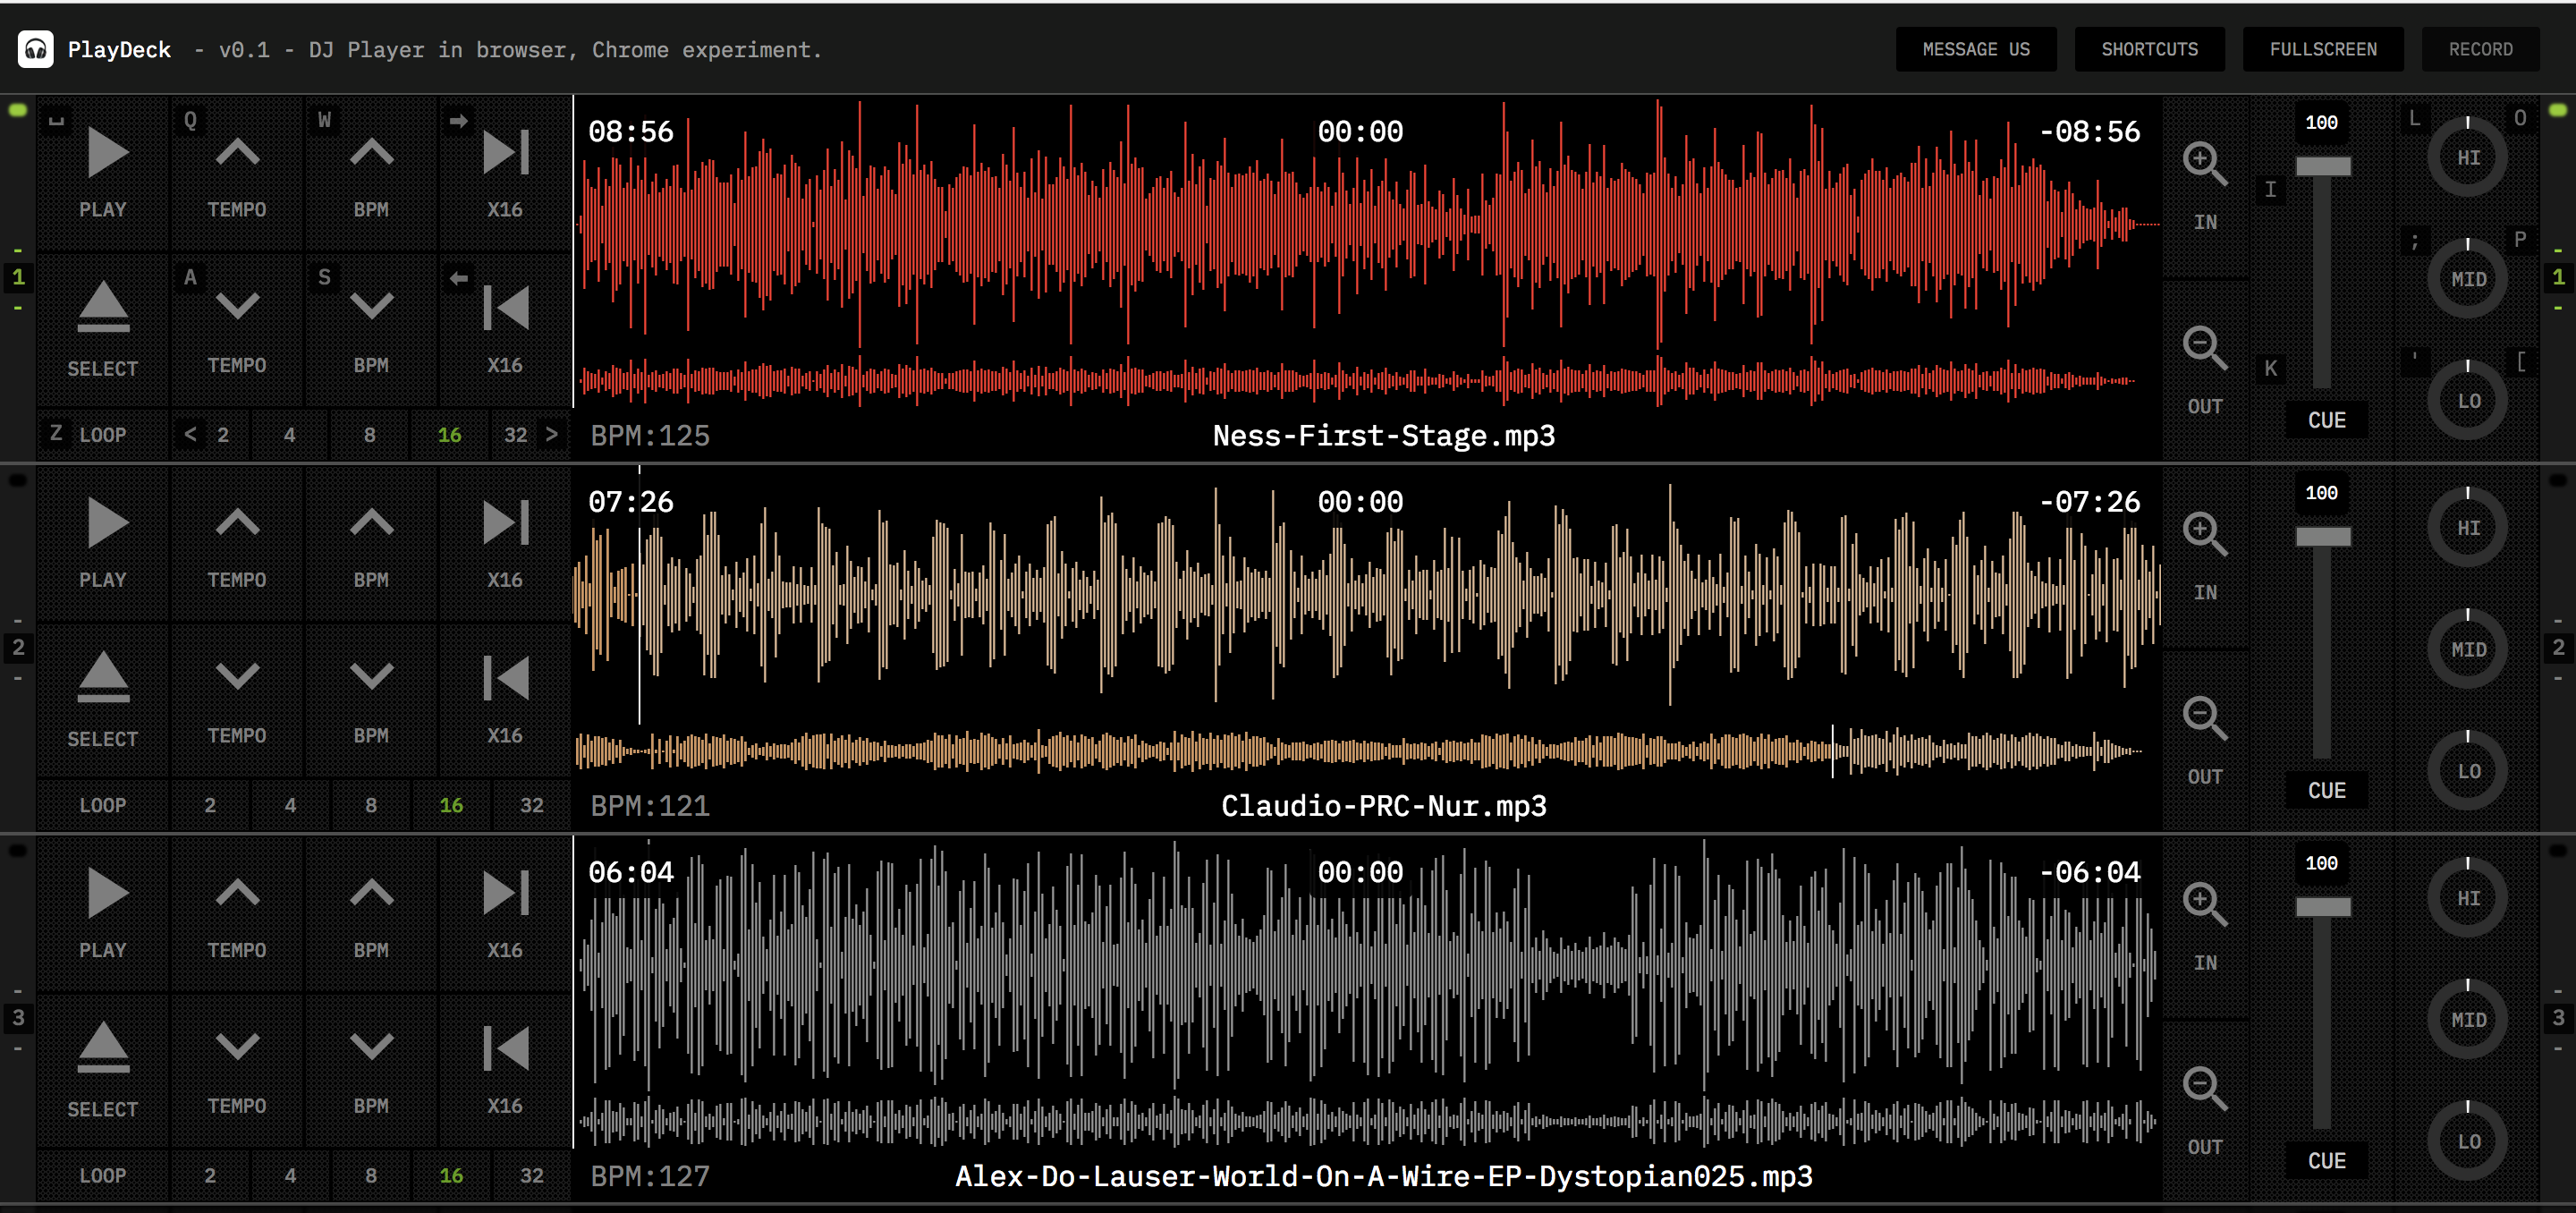Toggle LOOP on deck 2

[103, 805]
